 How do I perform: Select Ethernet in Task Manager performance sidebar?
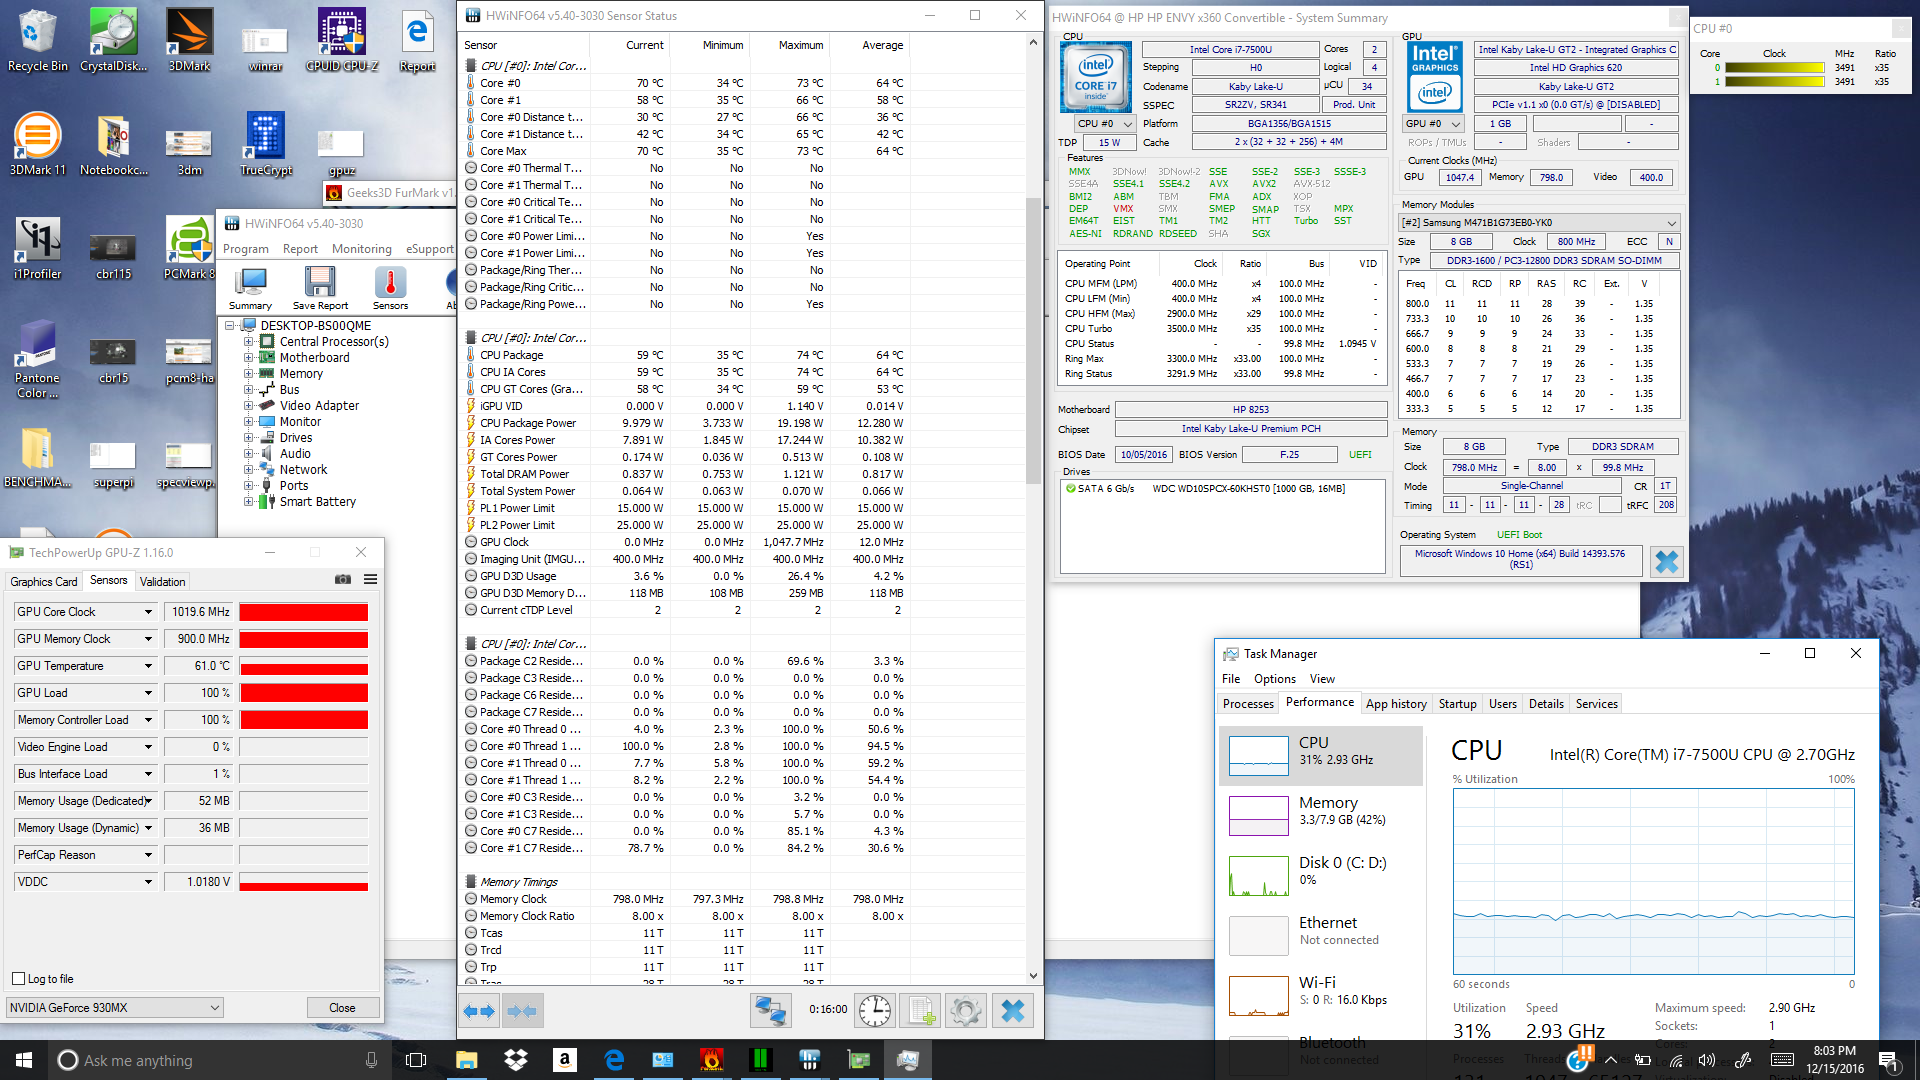1320,934
